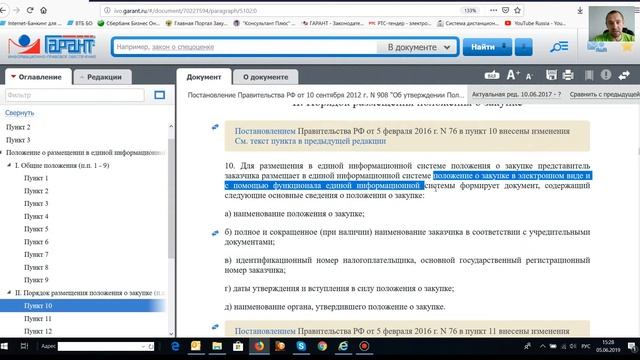
Task: Open Microsoft Store from the taskbar
Action: 238,346
